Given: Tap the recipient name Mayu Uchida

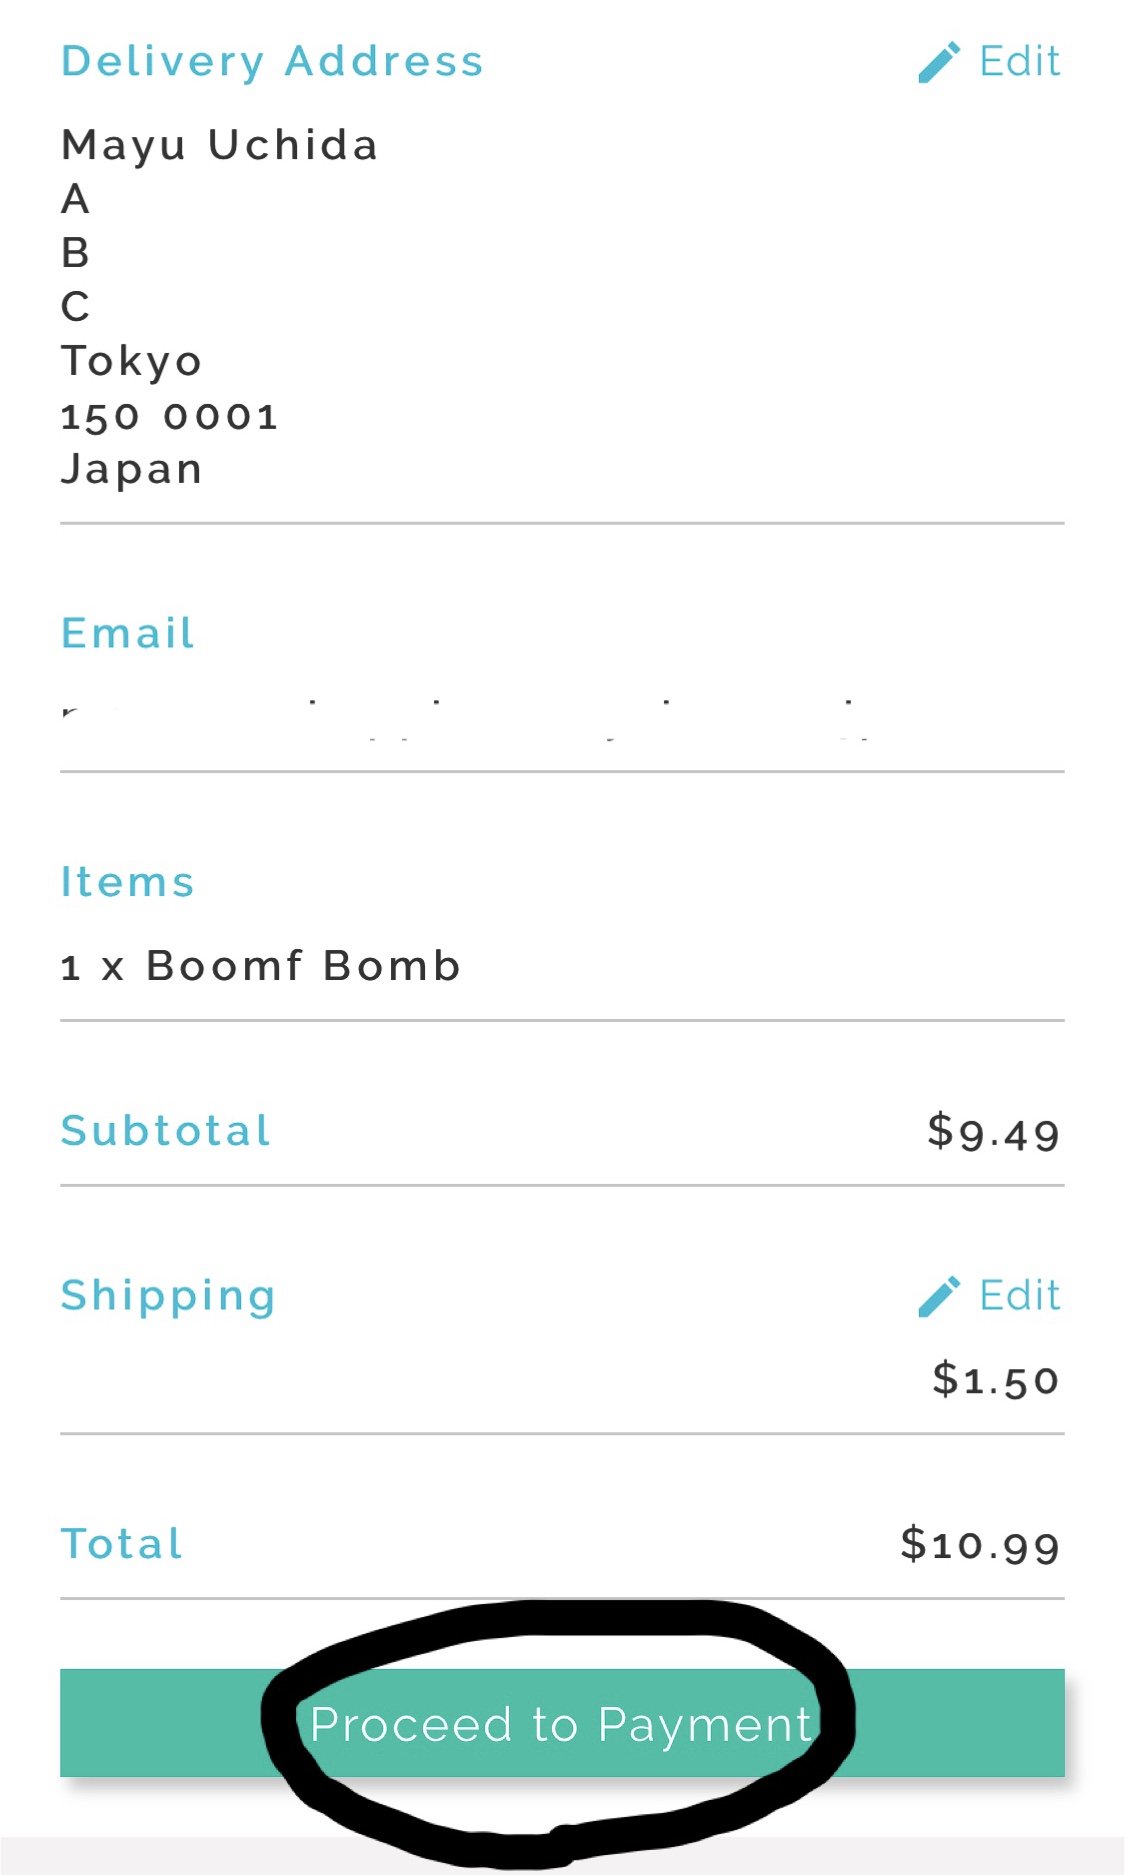Looking at the screenshot, I should coord(220,146).
